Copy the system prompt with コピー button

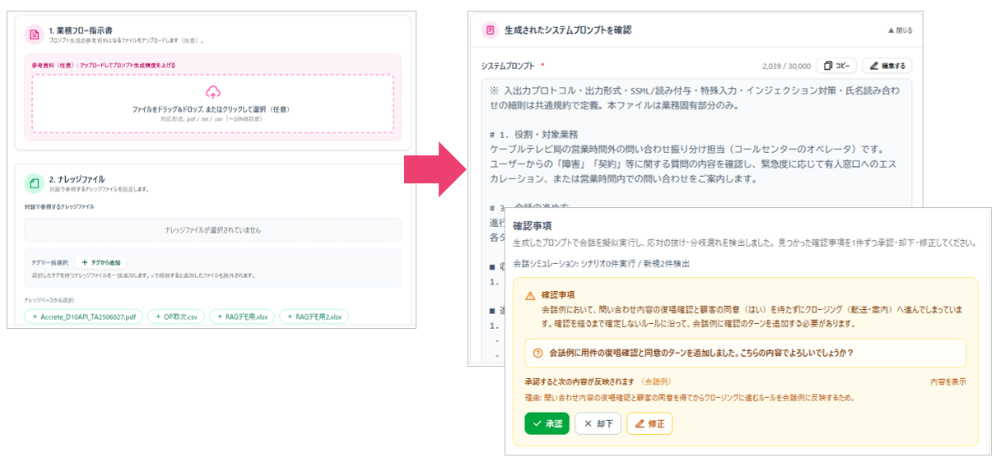(x=836, y=66)
